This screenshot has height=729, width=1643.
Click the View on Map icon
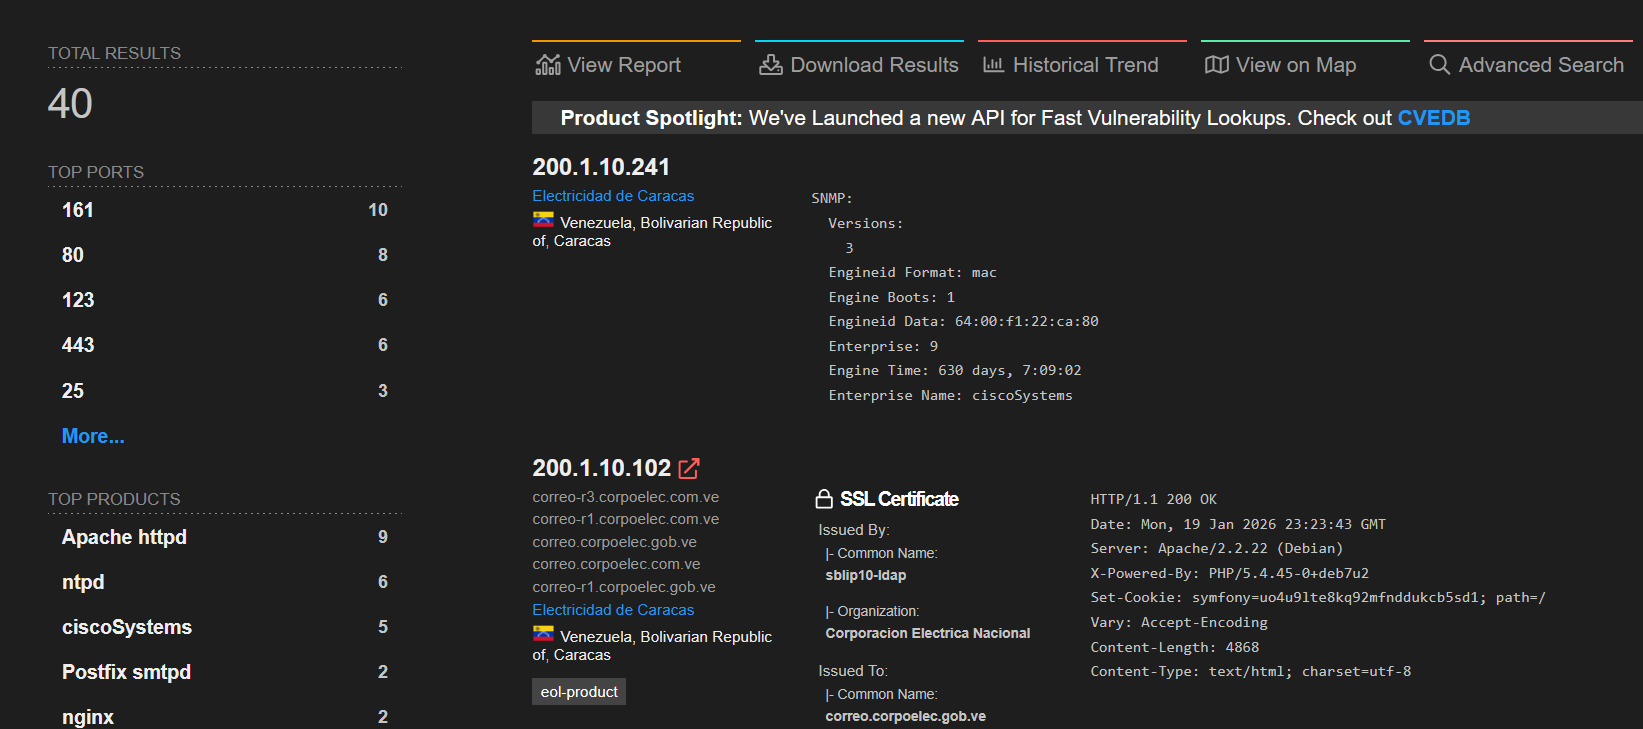pyautogui.click(x=1217, y=65)
